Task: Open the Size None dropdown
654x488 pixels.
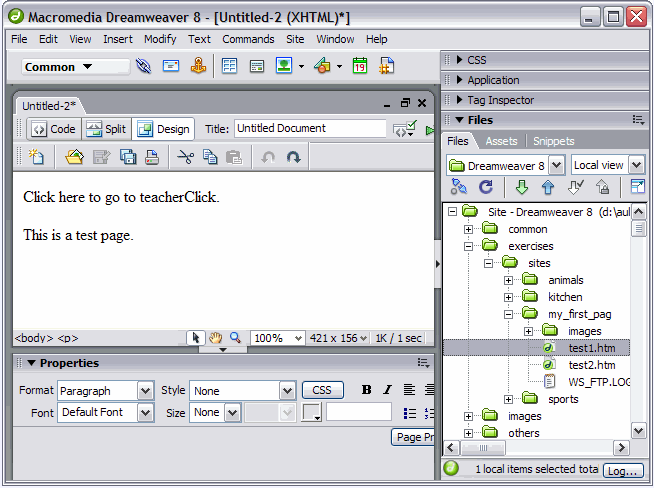Action: tap(232, 413)
